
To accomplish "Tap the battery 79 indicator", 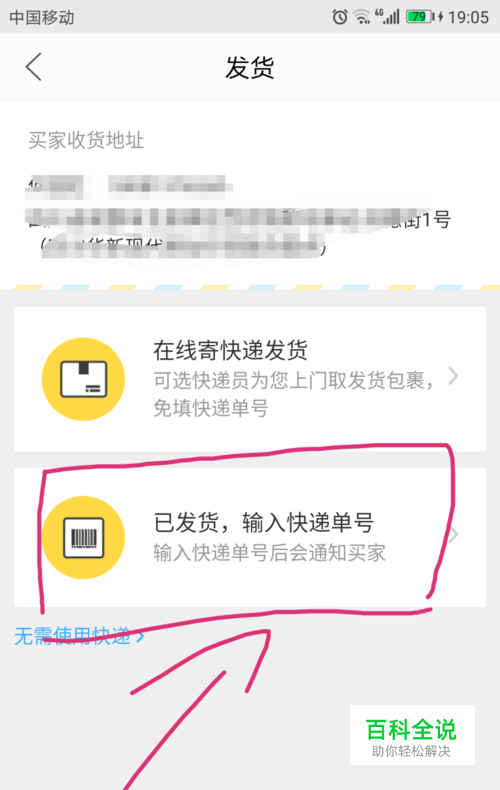I will [x=420, y=17].
